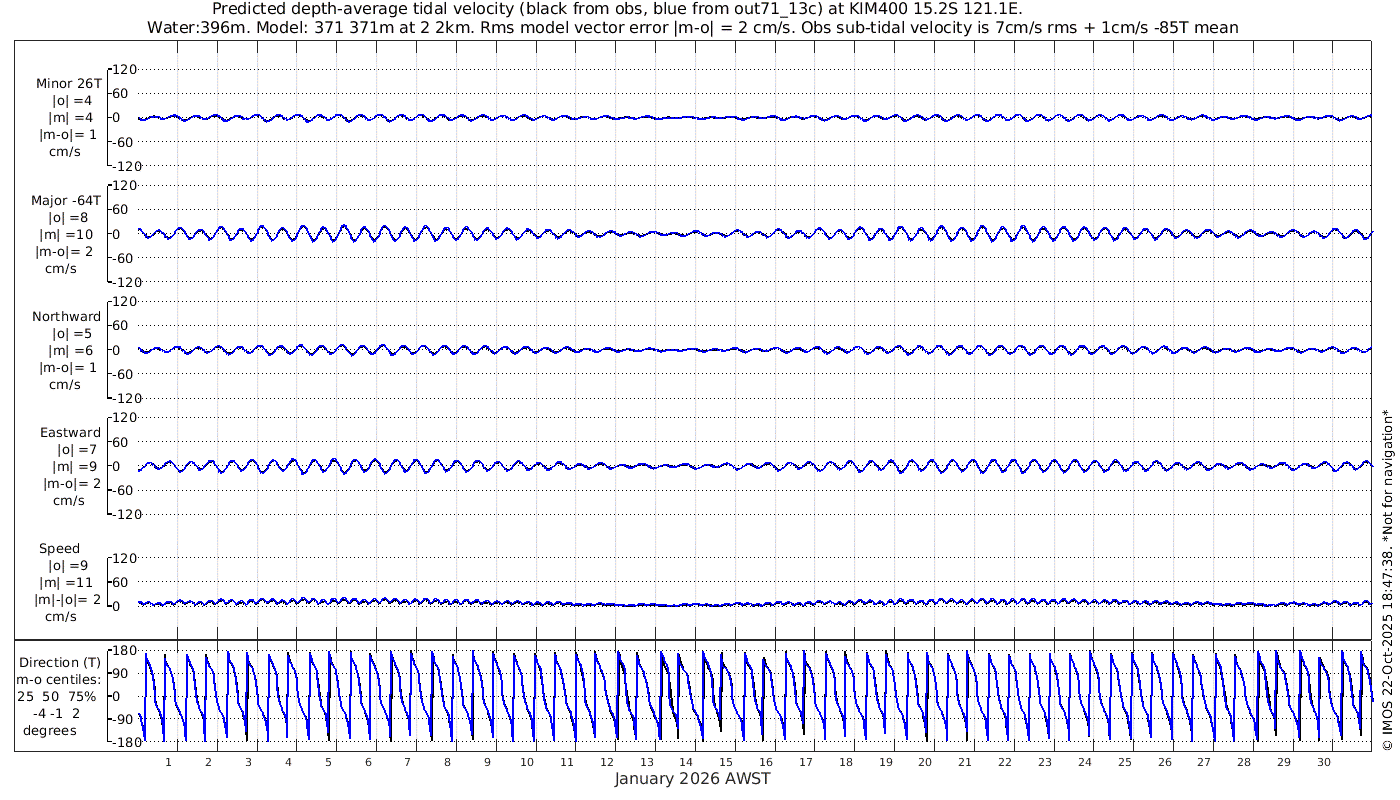The height and width of the screenshot is (800, 1400).
Task: Click the "Speed" panel label
Action: click(x=60, y=549)
